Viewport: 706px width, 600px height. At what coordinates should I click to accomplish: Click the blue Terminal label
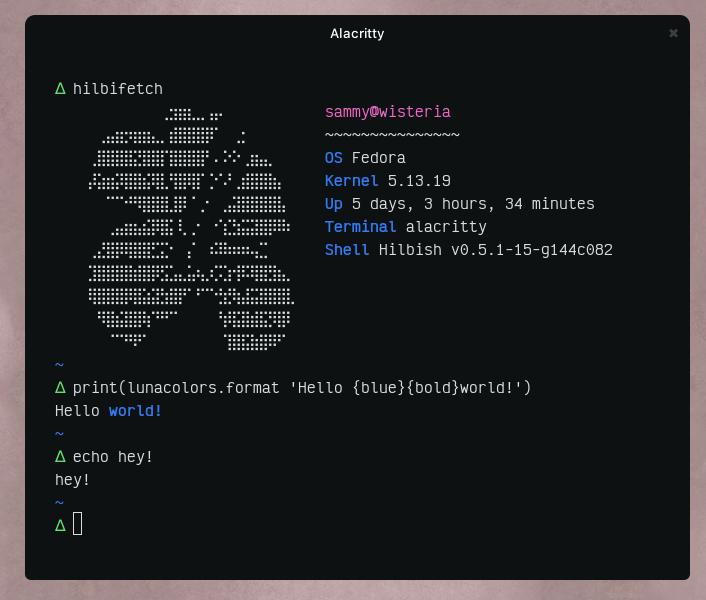(361, 227)
